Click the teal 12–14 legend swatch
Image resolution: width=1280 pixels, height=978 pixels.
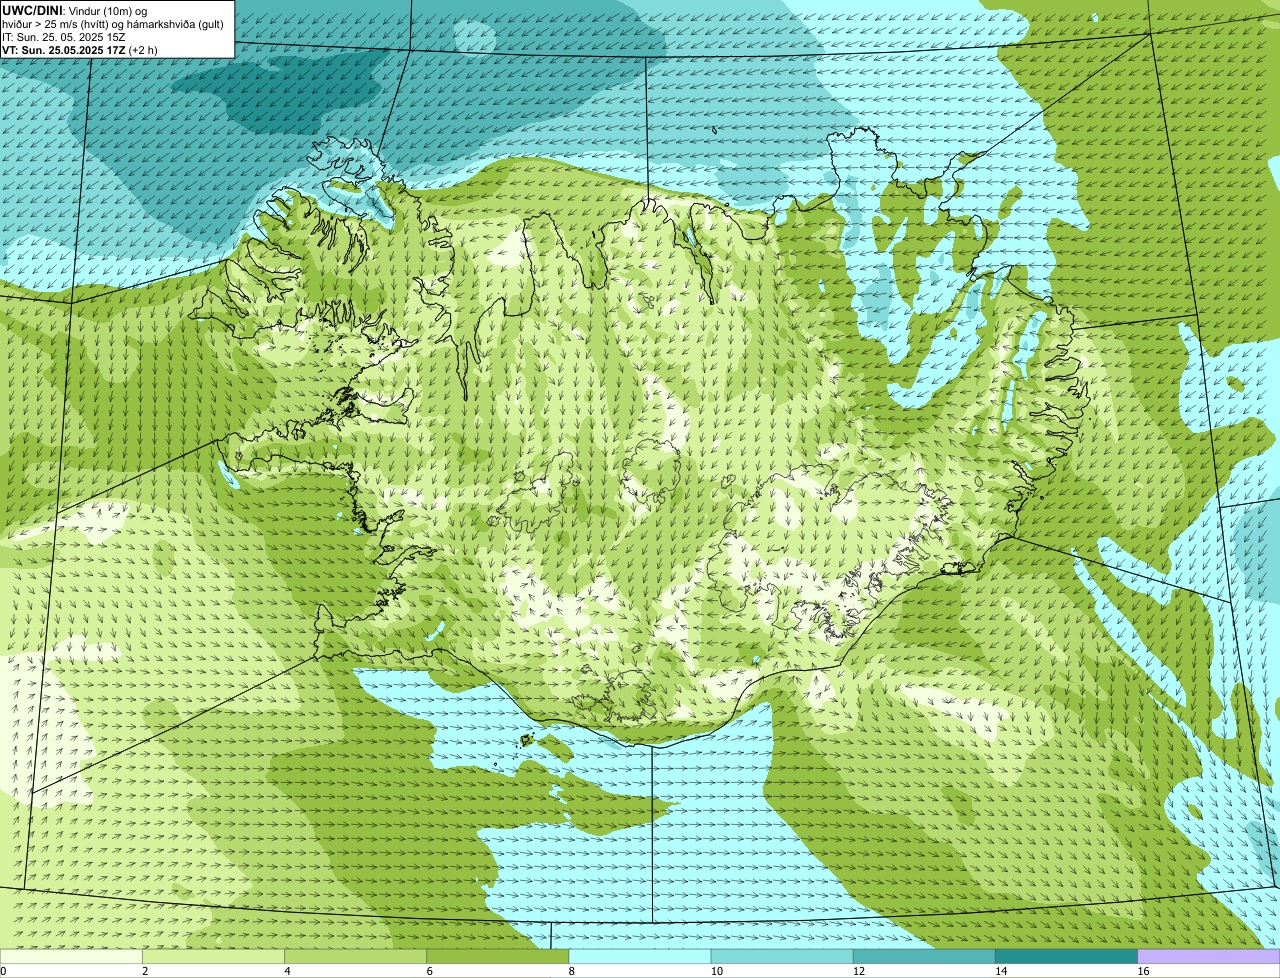[924, 957]
